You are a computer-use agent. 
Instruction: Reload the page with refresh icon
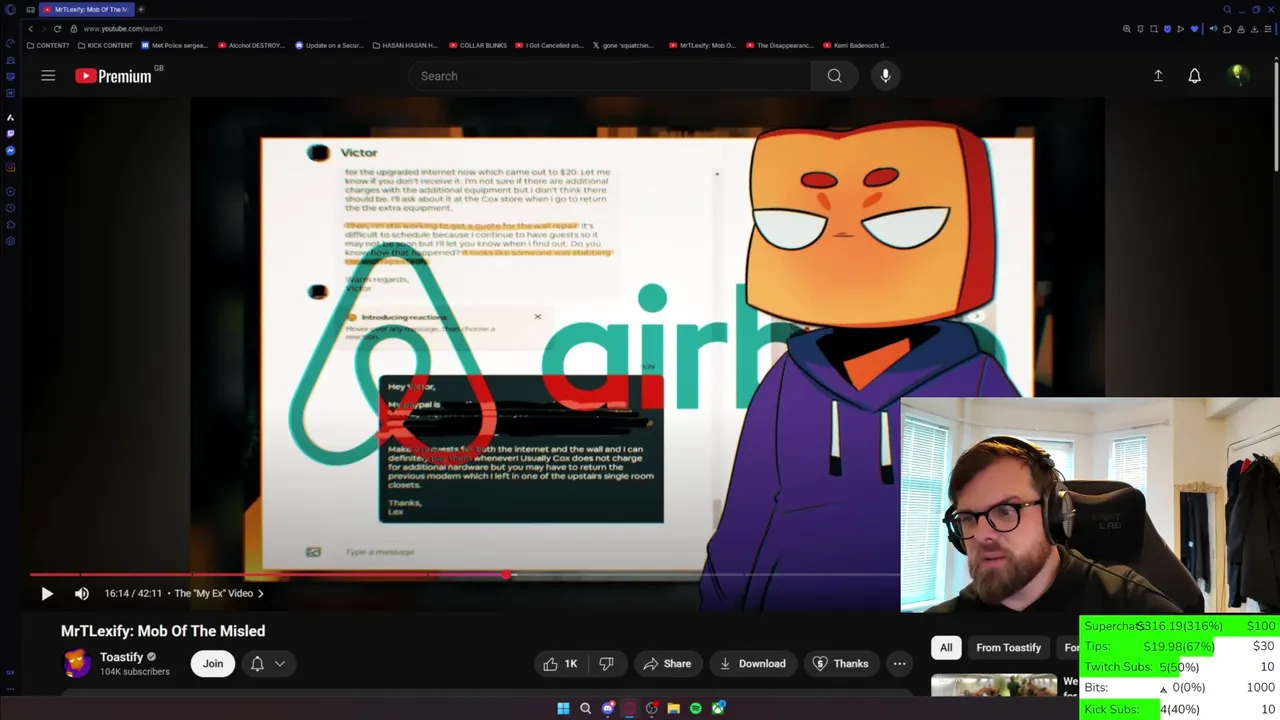click(x=57, y=29)
